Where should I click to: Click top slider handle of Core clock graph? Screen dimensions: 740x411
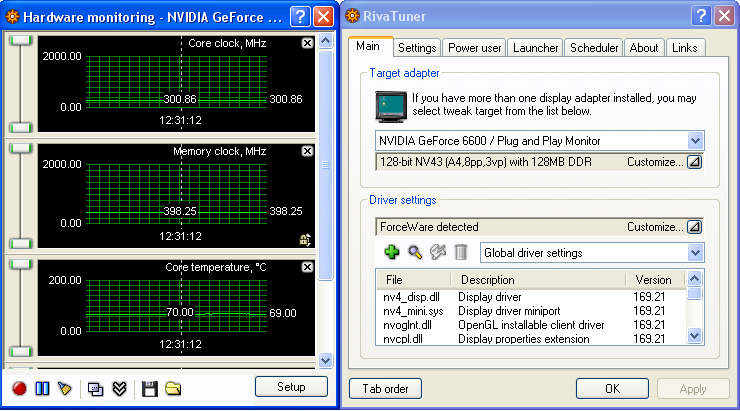(x=20, y=40)
